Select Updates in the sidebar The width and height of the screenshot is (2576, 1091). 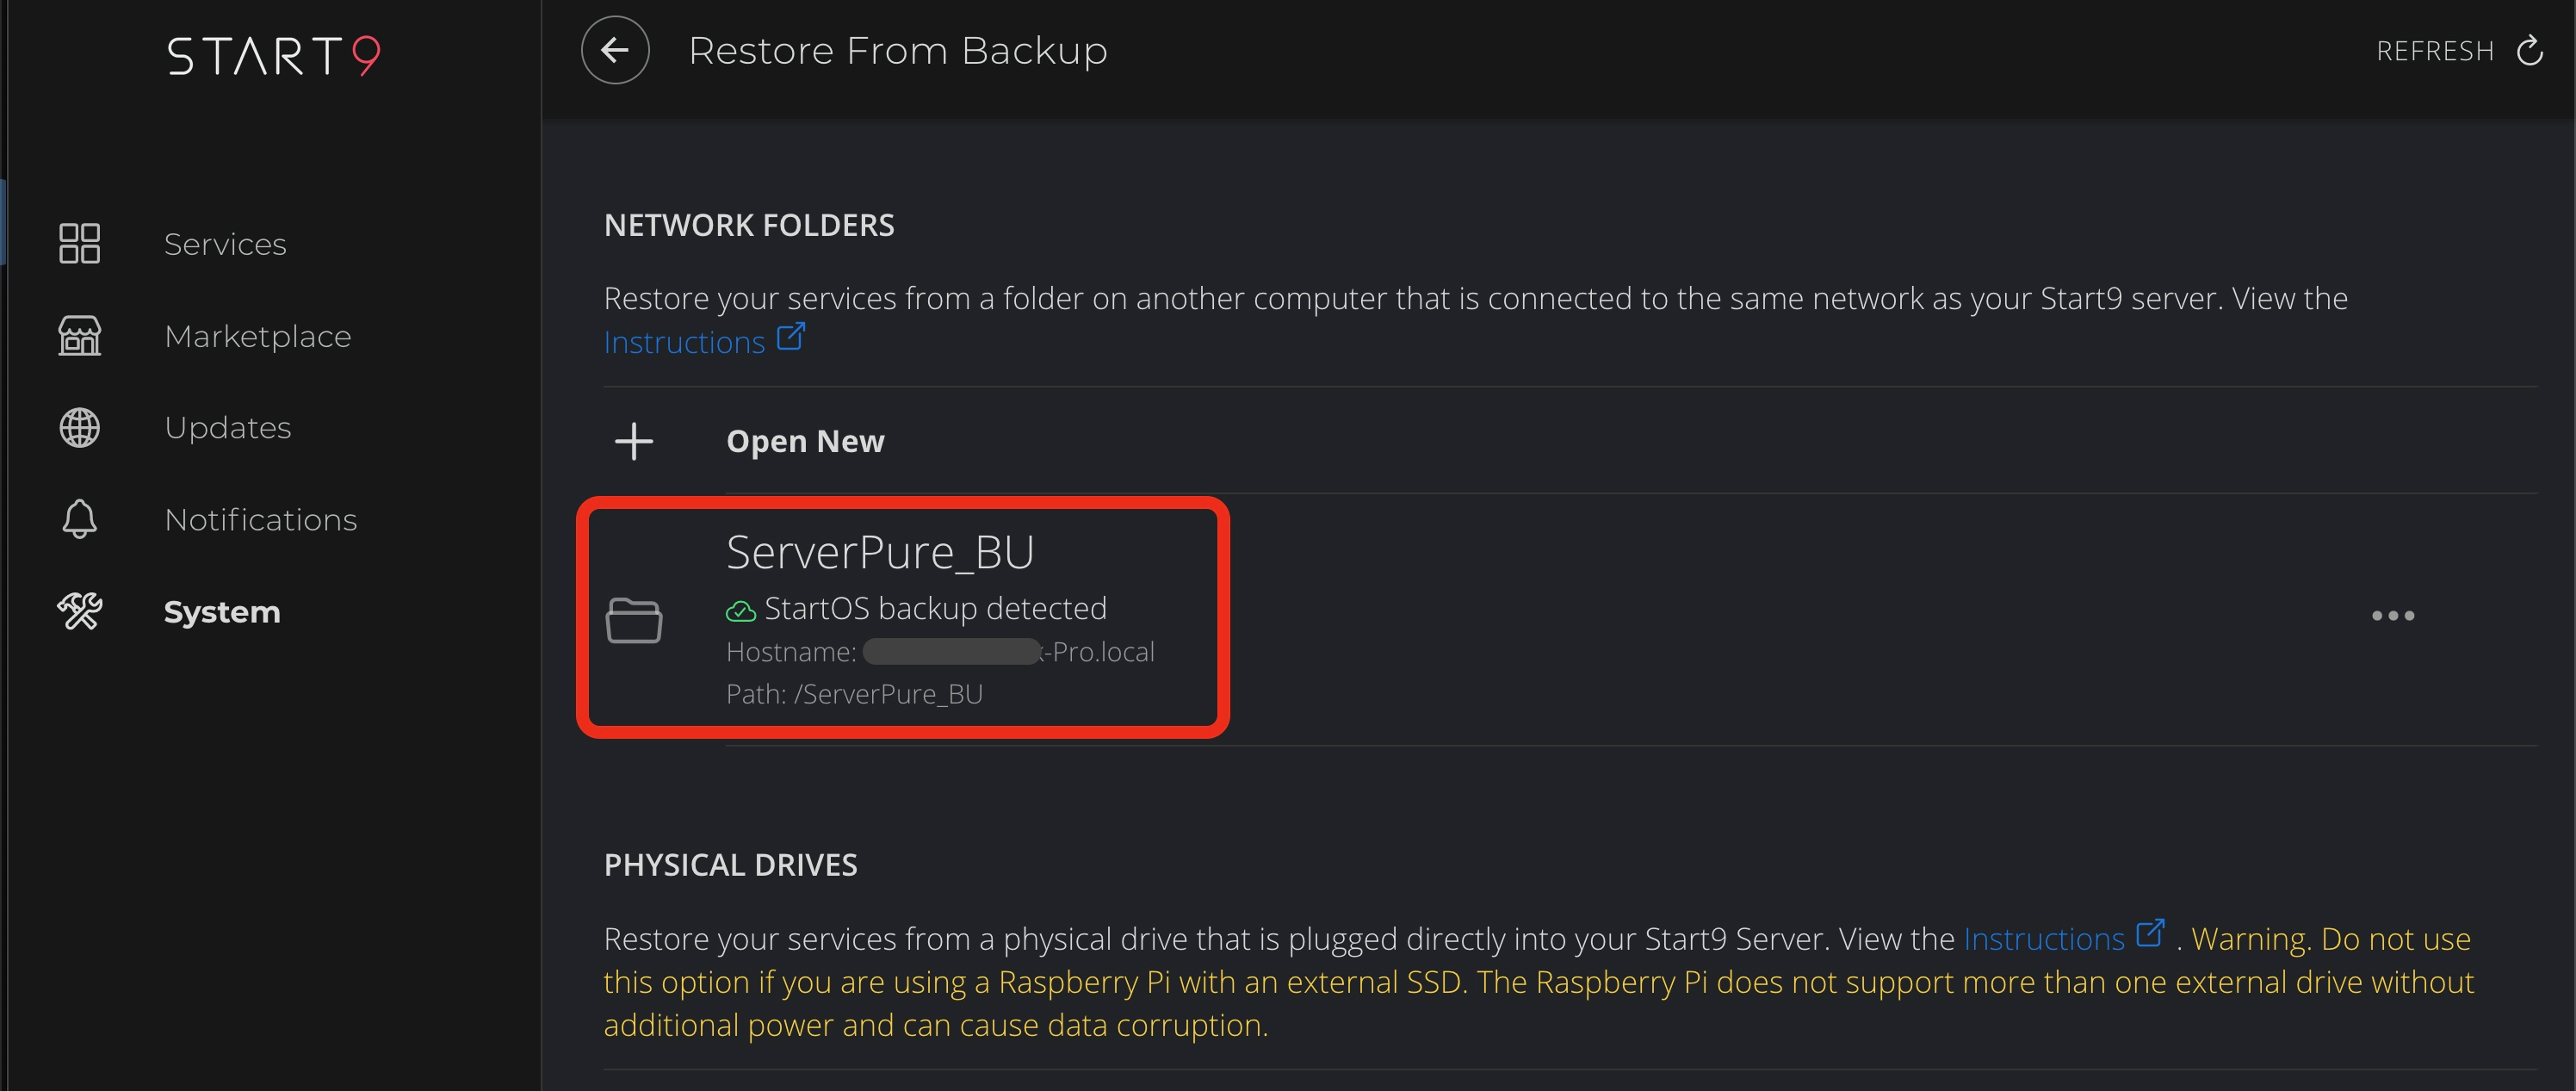coord(228,428)
